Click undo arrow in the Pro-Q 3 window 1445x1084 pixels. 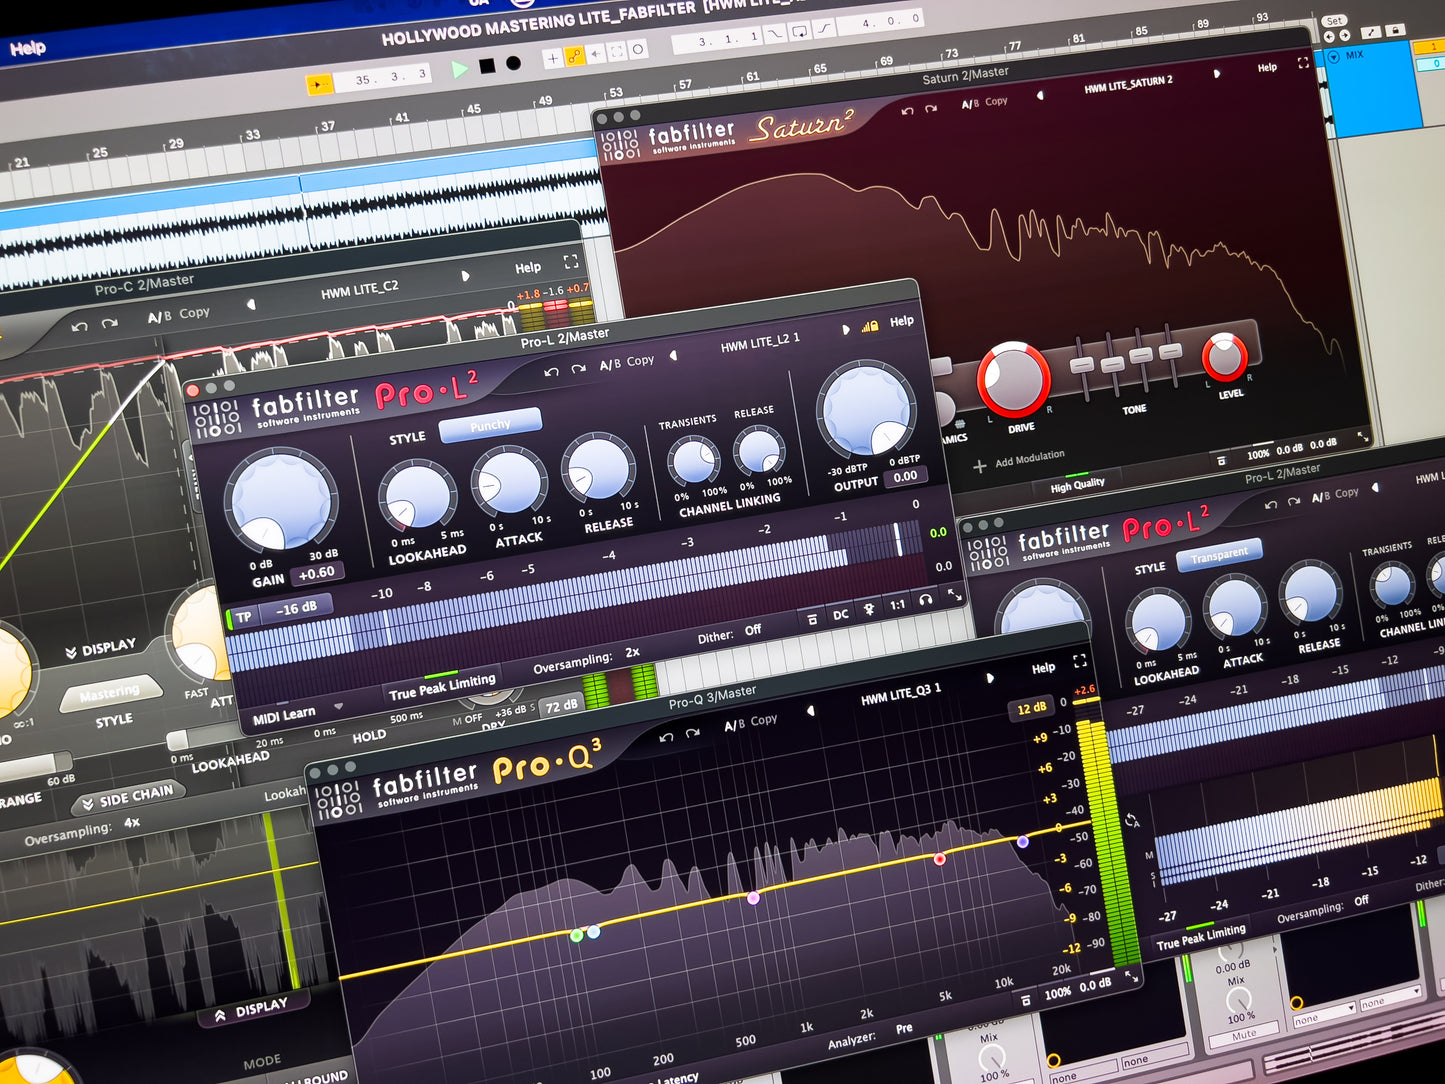(667, 737)
